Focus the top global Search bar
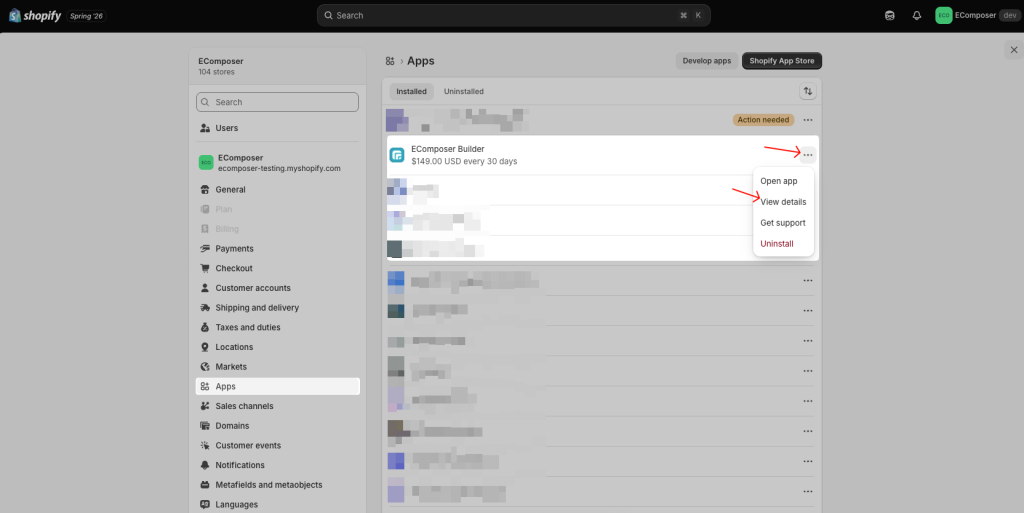Image resolution: width=1024 pixels, height=513 pixels. tap(513, 16)
